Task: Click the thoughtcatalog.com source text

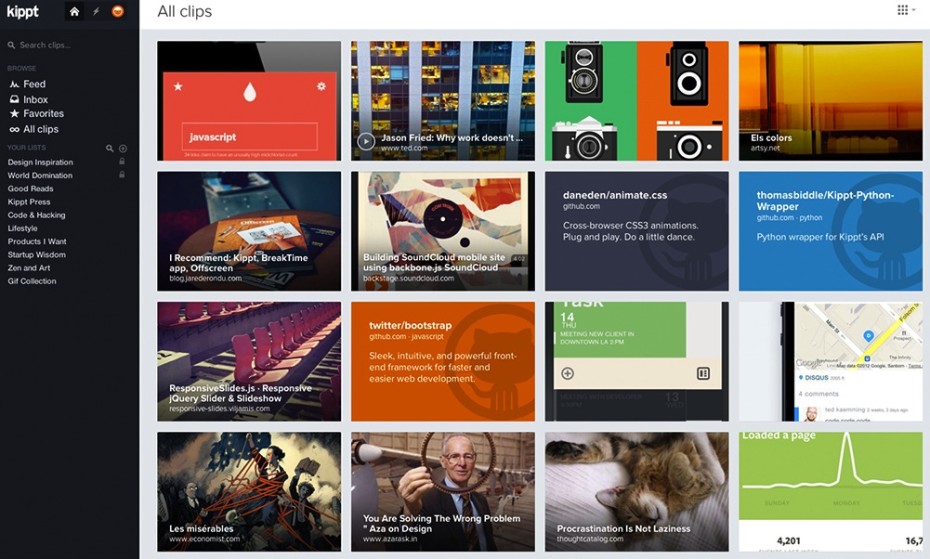Action: 590,539
